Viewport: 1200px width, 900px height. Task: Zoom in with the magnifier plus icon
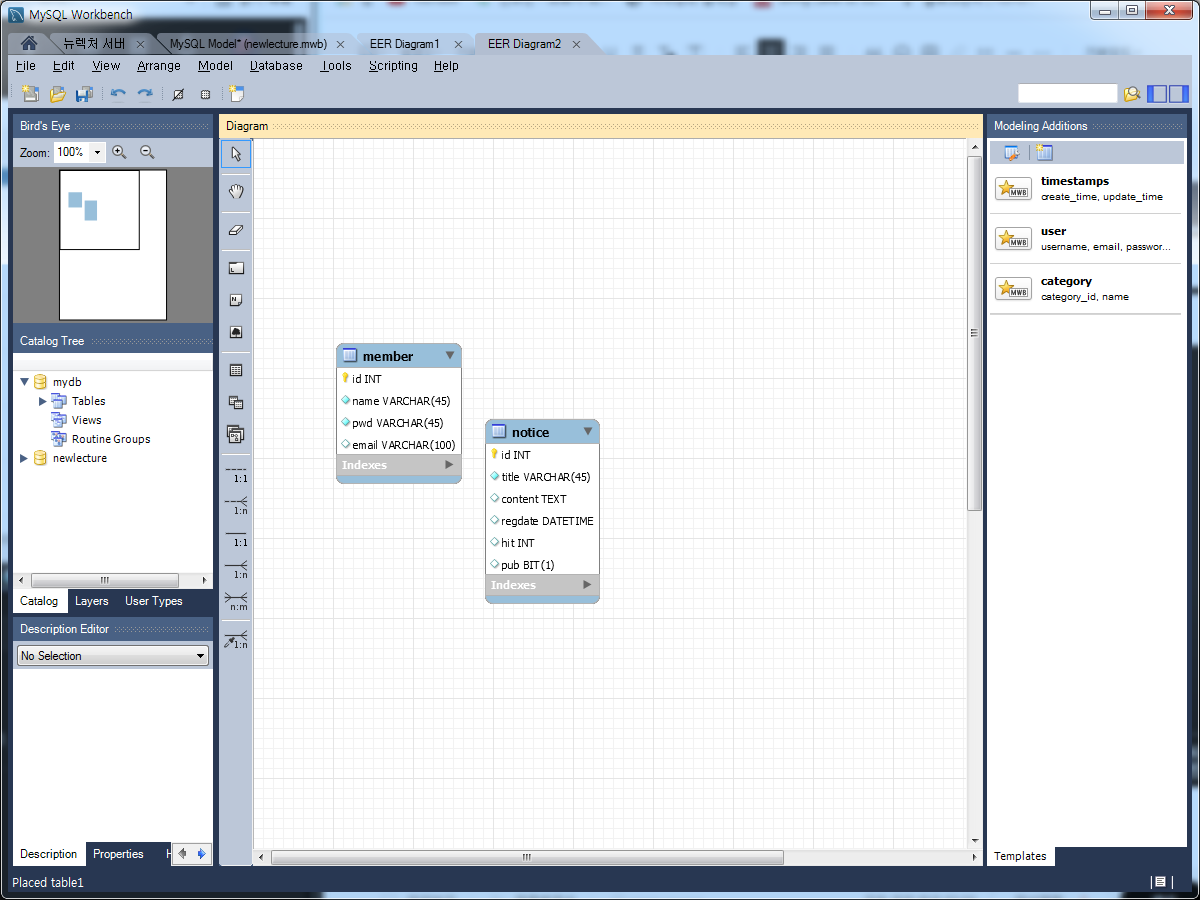pos(119,152)
